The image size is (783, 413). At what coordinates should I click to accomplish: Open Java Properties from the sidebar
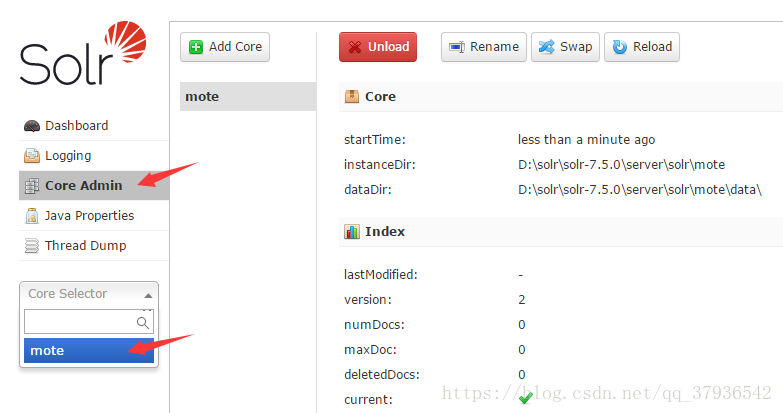click(x=89, y=216)
